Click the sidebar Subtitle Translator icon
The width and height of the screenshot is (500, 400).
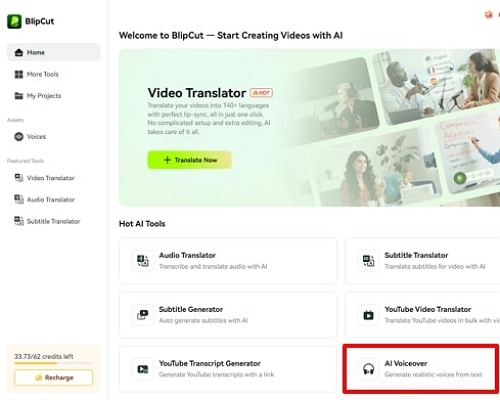[x=19, y=221]
